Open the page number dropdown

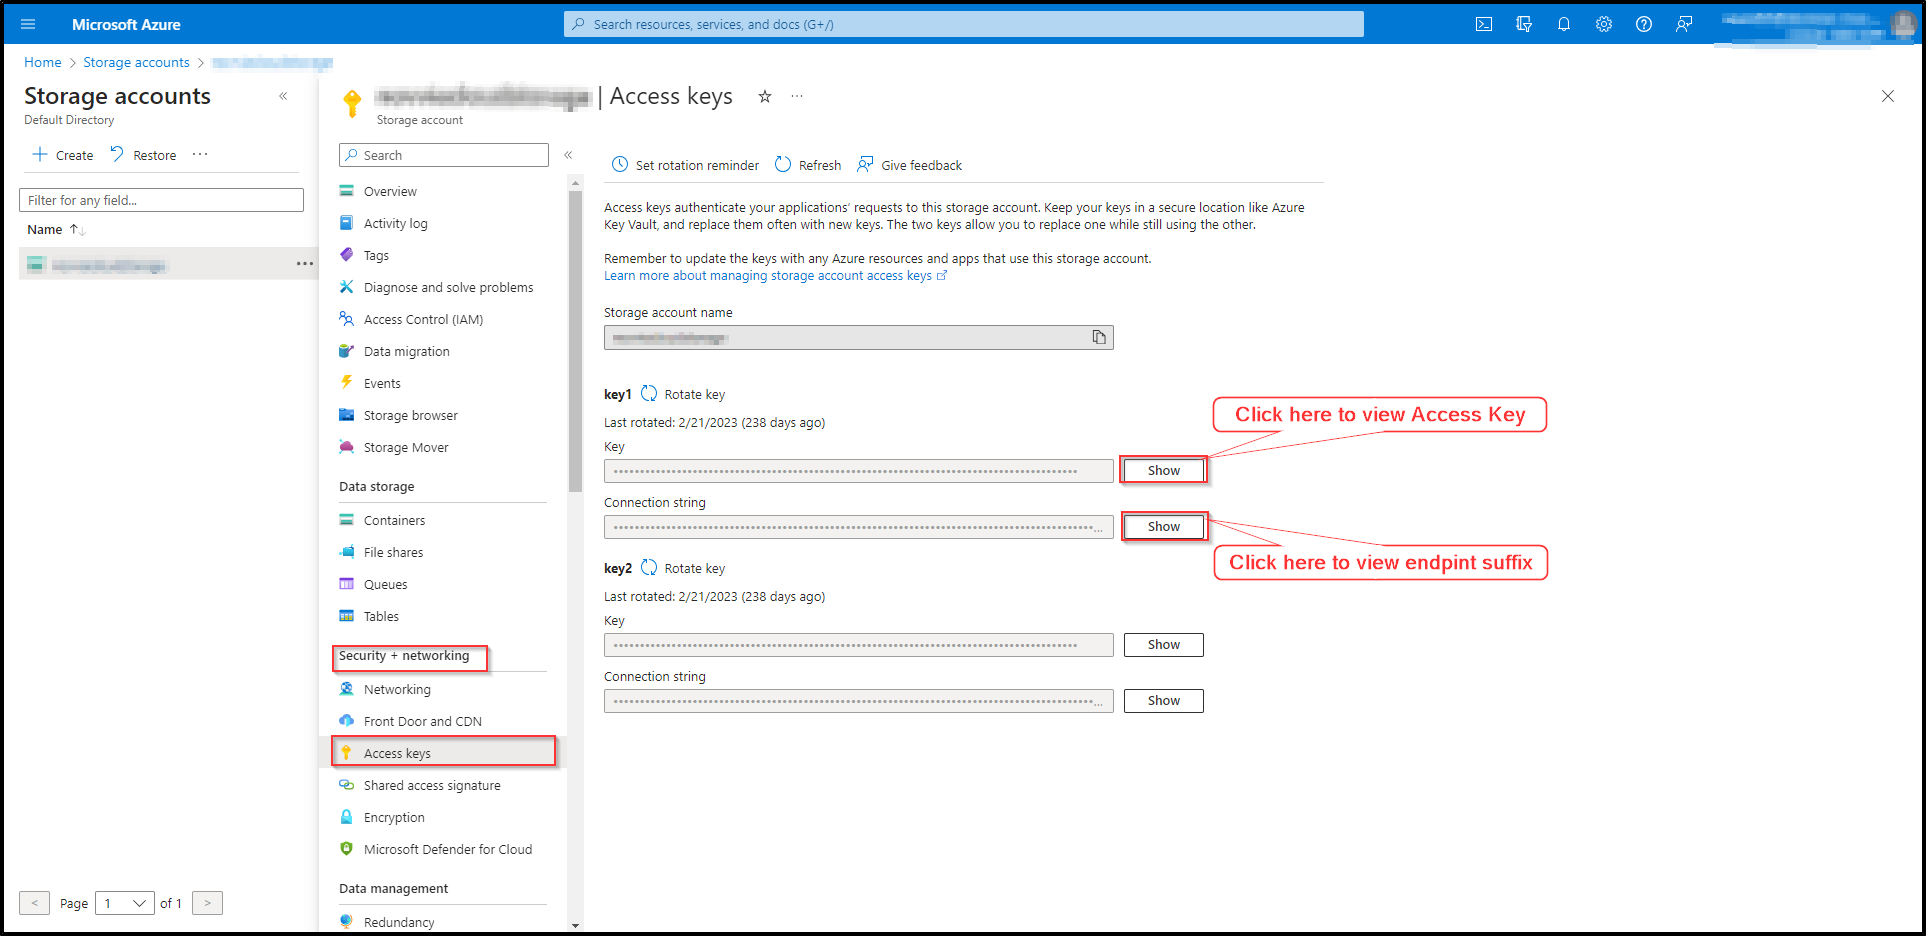coord(125,903)
